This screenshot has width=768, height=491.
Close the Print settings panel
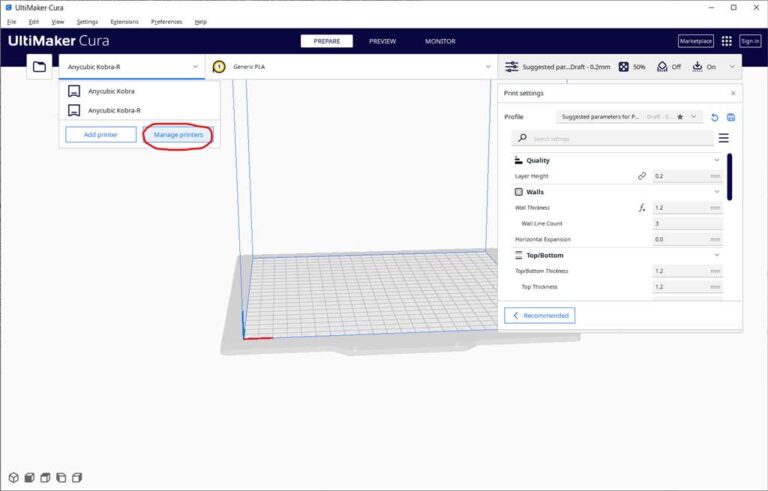(x=733, y=93)
